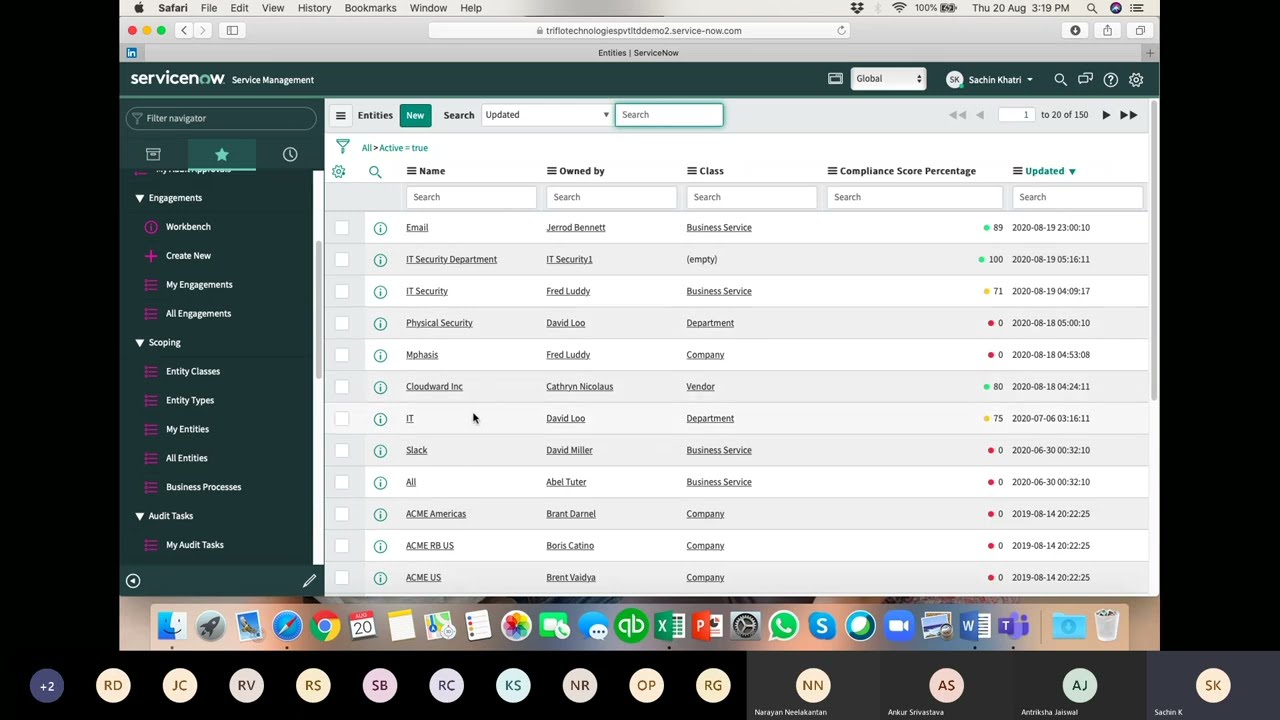This screenshot has height=720, width=1280.
Task: Open the Sachin Khatri user menu
Action: click(990, 79)
